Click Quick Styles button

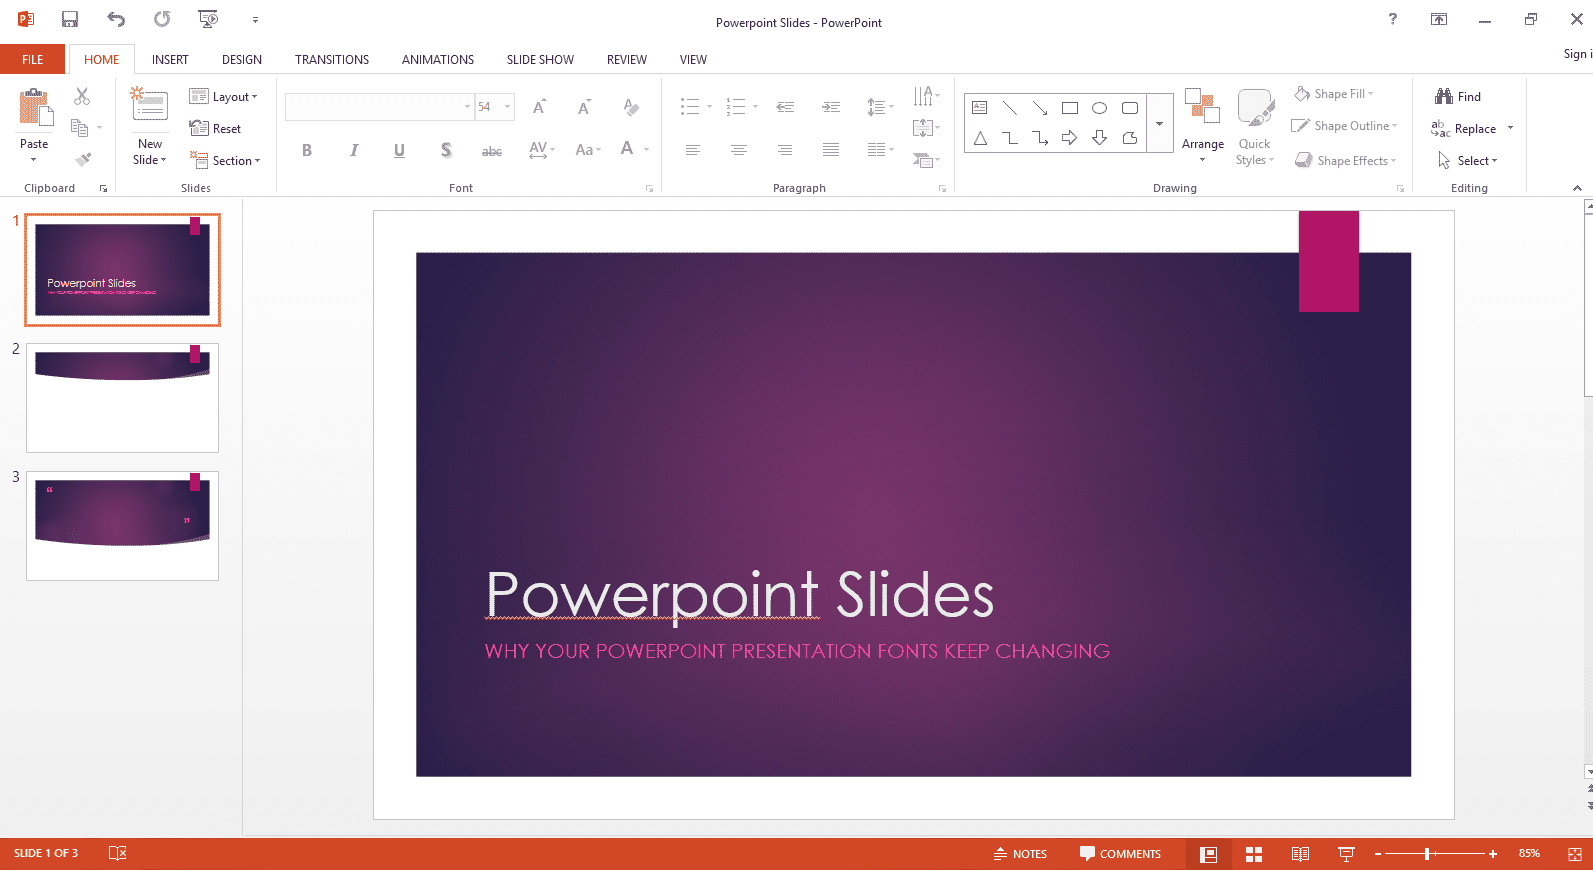1255,127
